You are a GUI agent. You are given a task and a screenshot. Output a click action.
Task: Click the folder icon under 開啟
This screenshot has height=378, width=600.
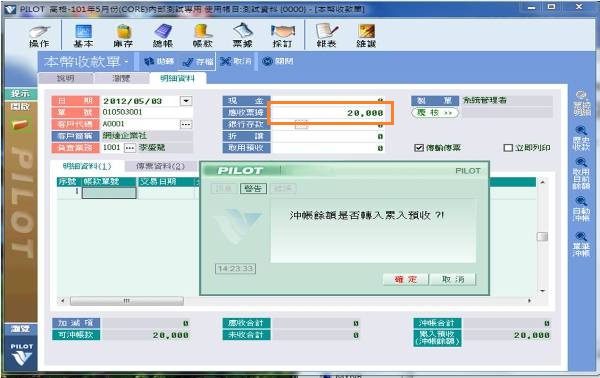pyautogui.click(x=20, y=125)
